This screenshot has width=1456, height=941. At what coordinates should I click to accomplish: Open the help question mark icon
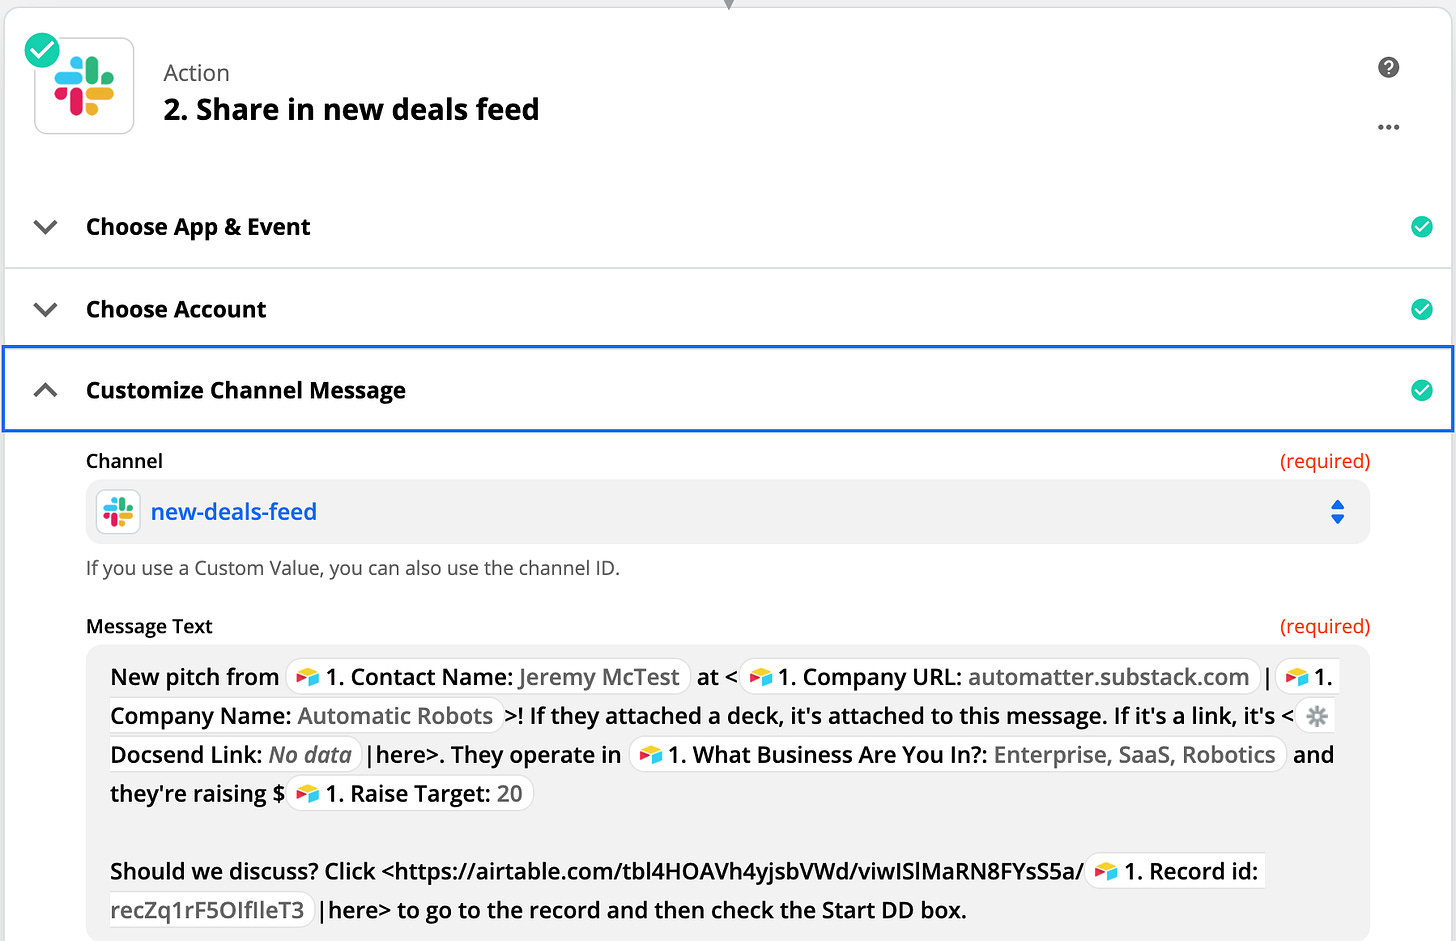1388,67
